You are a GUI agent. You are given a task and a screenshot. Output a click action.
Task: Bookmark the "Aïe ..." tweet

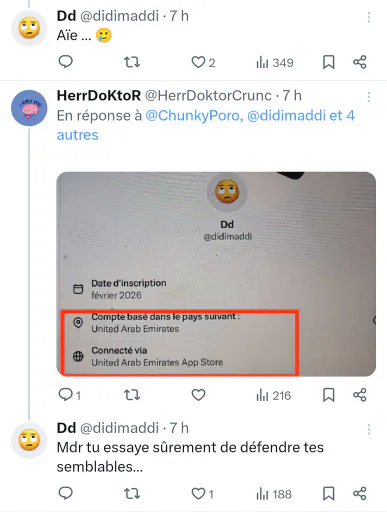(x=329, y=62)
